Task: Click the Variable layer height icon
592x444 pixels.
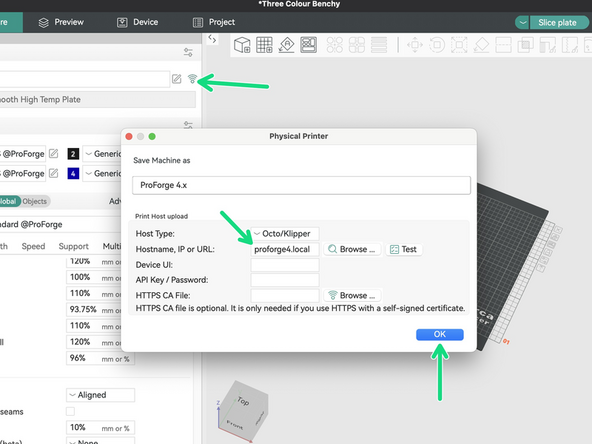Action: click(379, 45)
